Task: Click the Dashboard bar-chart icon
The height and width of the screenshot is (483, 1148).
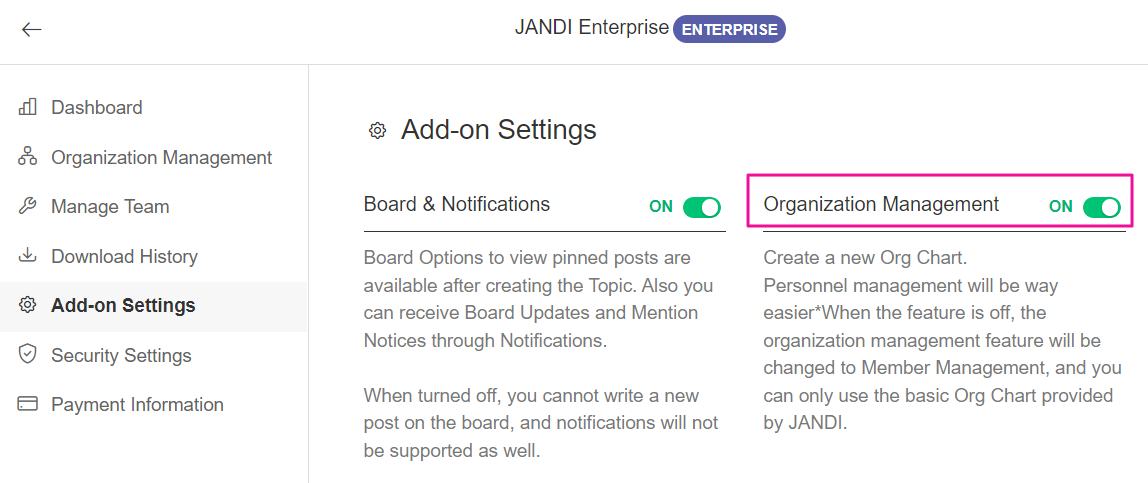Action: (x=28, y=107)
